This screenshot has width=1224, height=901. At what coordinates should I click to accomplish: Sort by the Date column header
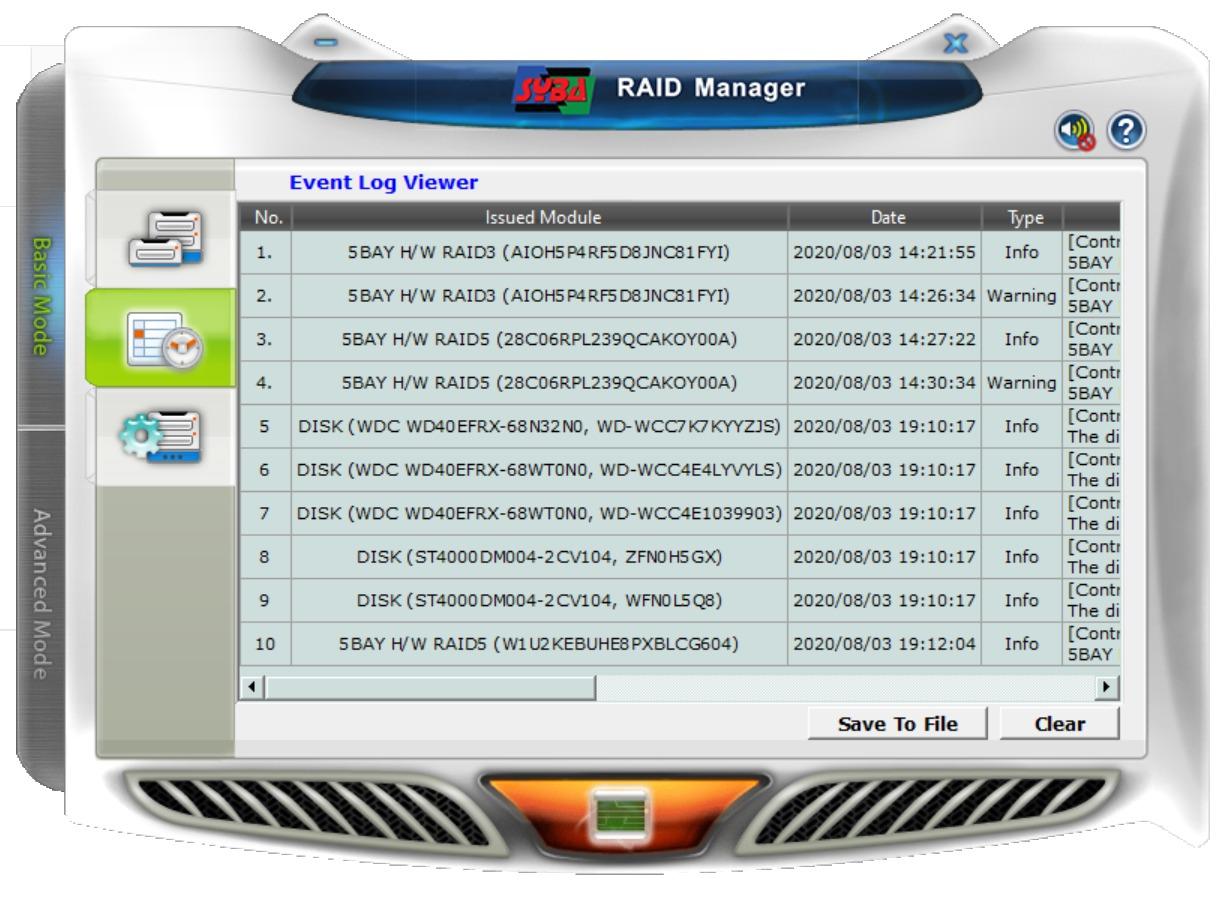pos(885,217)
